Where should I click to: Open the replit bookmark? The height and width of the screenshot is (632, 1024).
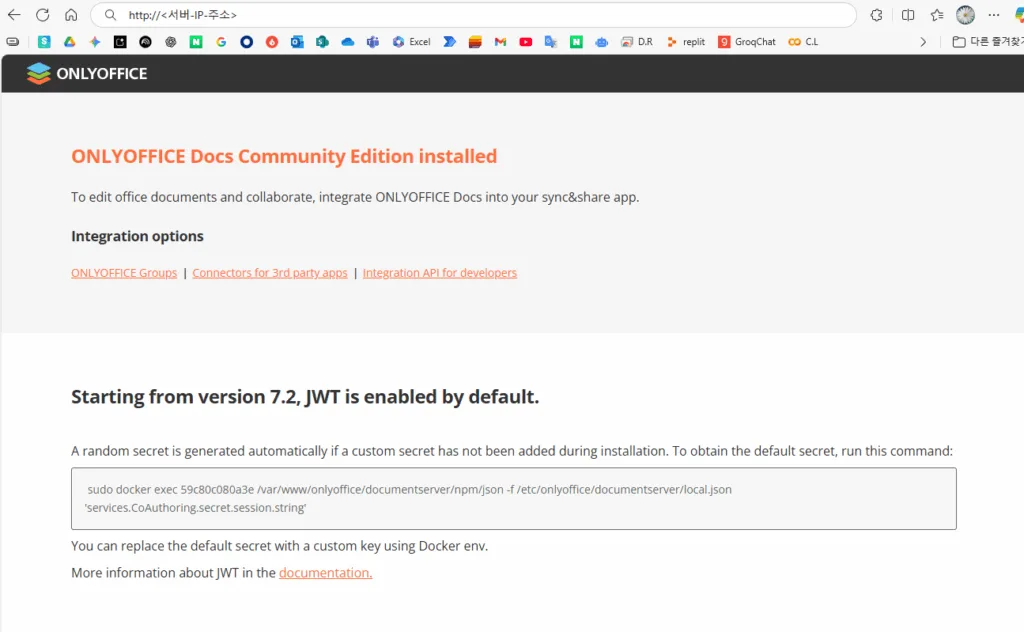tap(686, 42)
